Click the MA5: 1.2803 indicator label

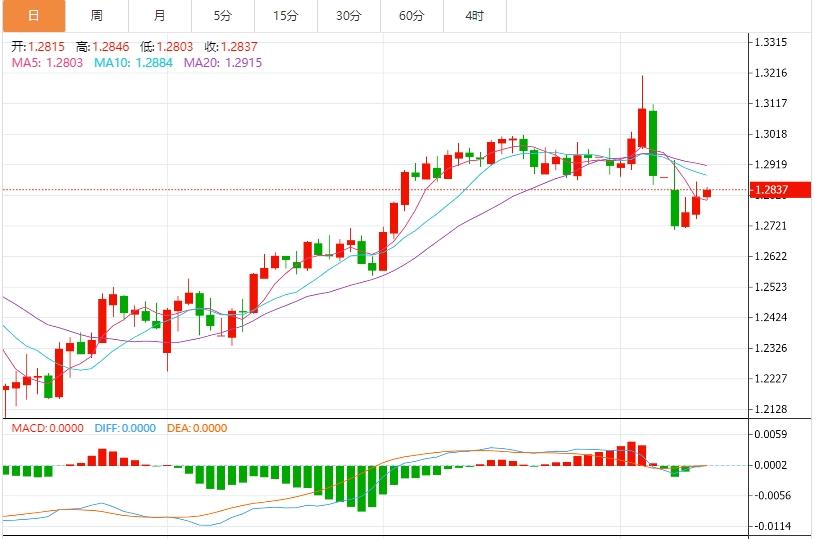click(x=47, y=62)
